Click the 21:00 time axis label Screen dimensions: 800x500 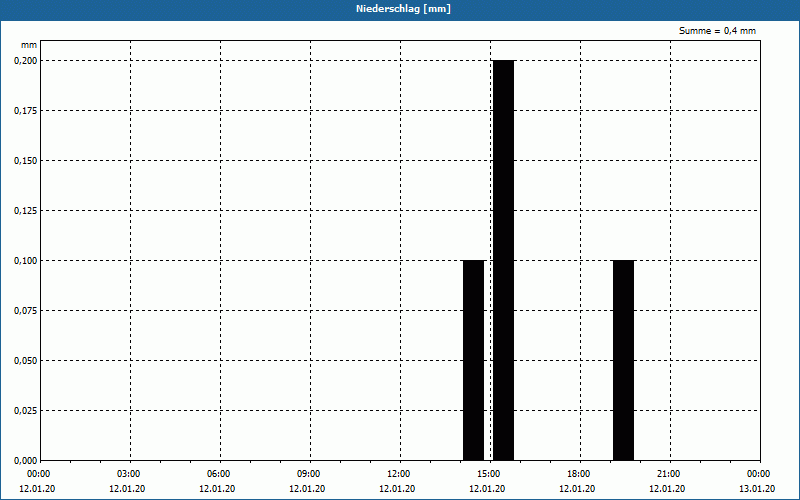click(x=670, y=474)
